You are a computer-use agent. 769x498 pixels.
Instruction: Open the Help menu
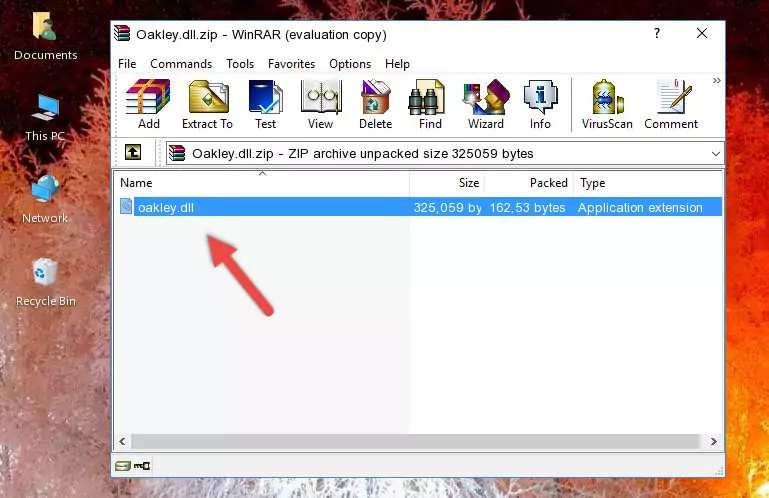pyautogui.click(x=397, y=64)
